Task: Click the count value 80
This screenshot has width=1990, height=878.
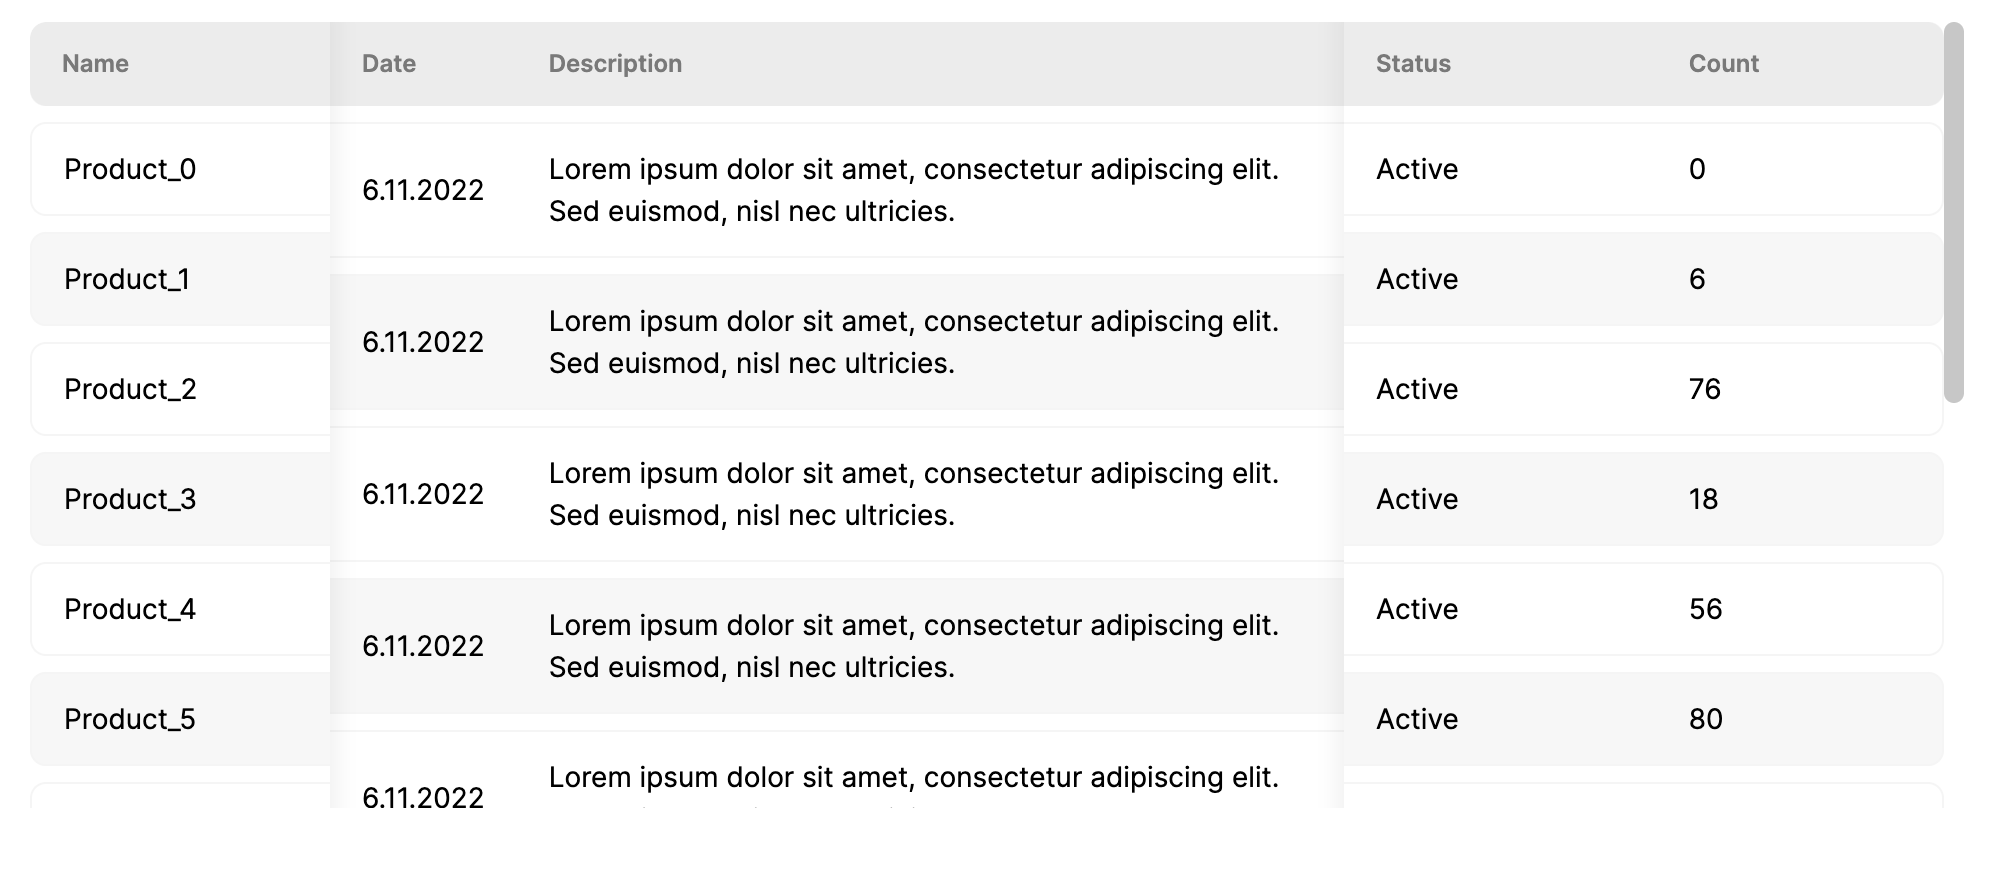Action: coord(1705,719)
